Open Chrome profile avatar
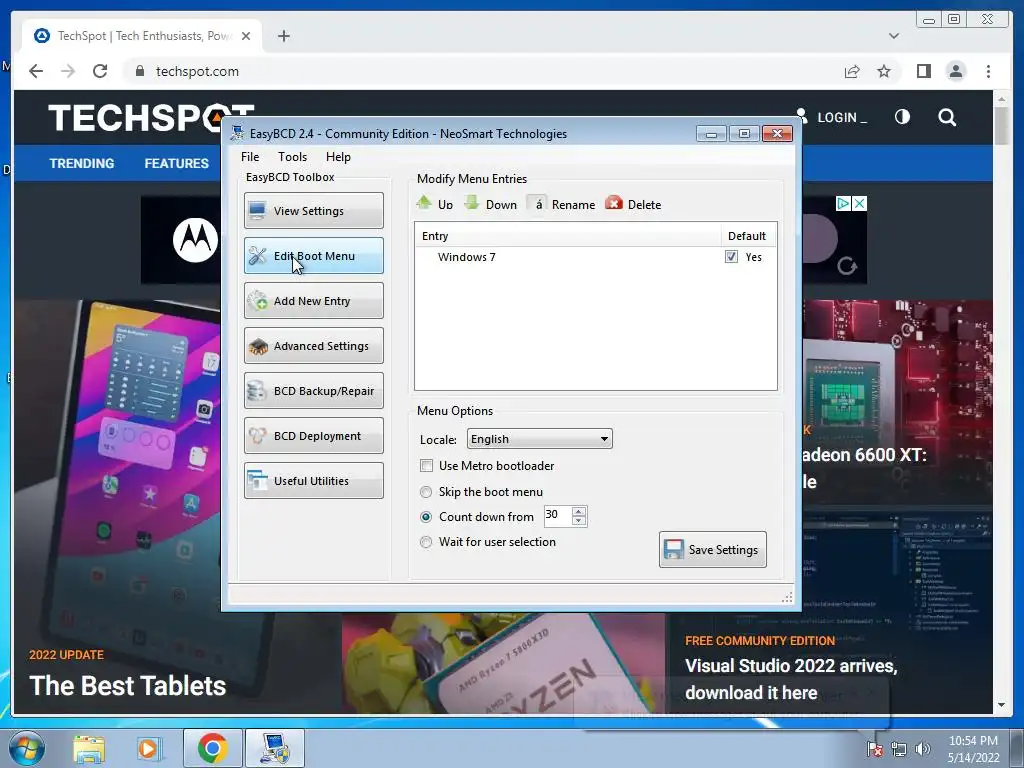 point(955,71)
